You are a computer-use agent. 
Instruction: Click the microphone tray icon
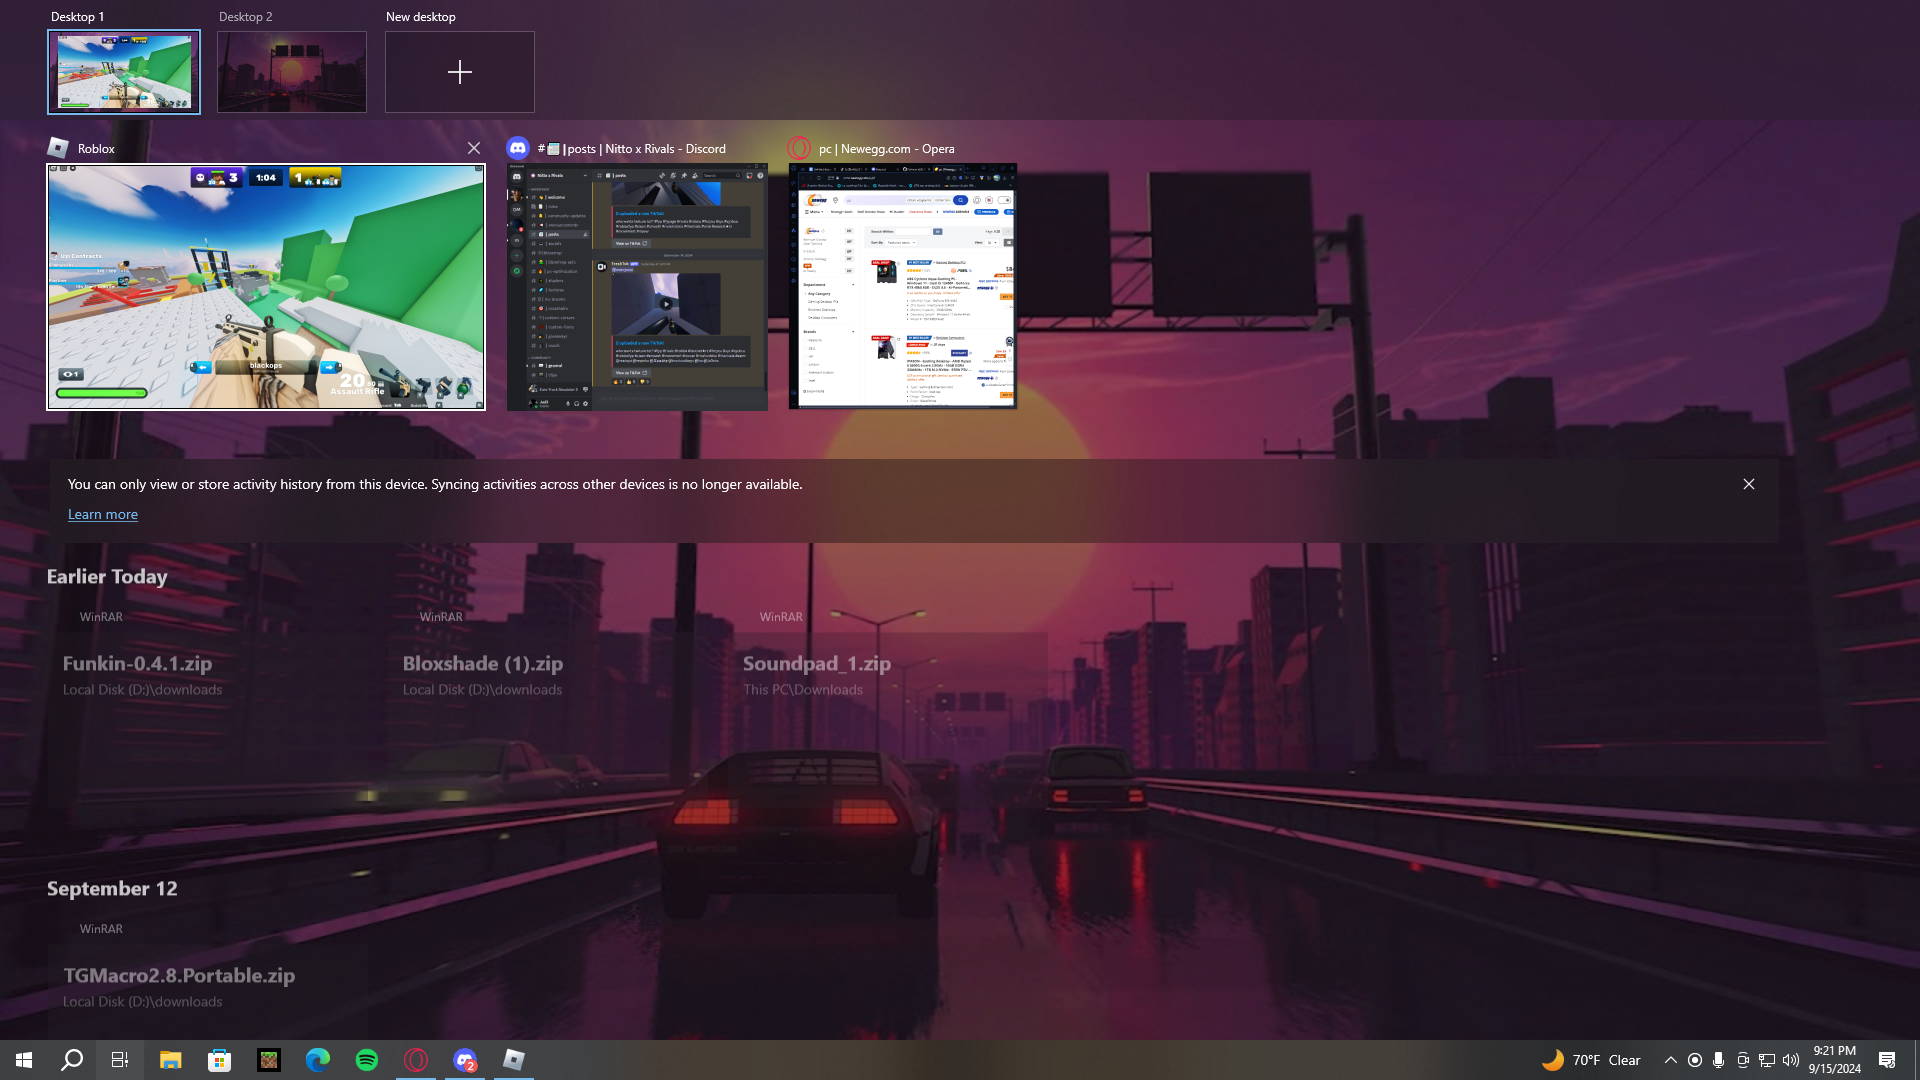pyautogui.click(x=1718, y=1060)
